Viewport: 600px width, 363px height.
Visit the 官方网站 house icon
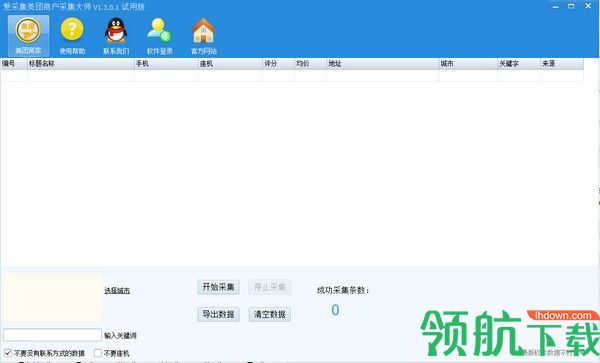pyautogui.click(x=204, y=36)
